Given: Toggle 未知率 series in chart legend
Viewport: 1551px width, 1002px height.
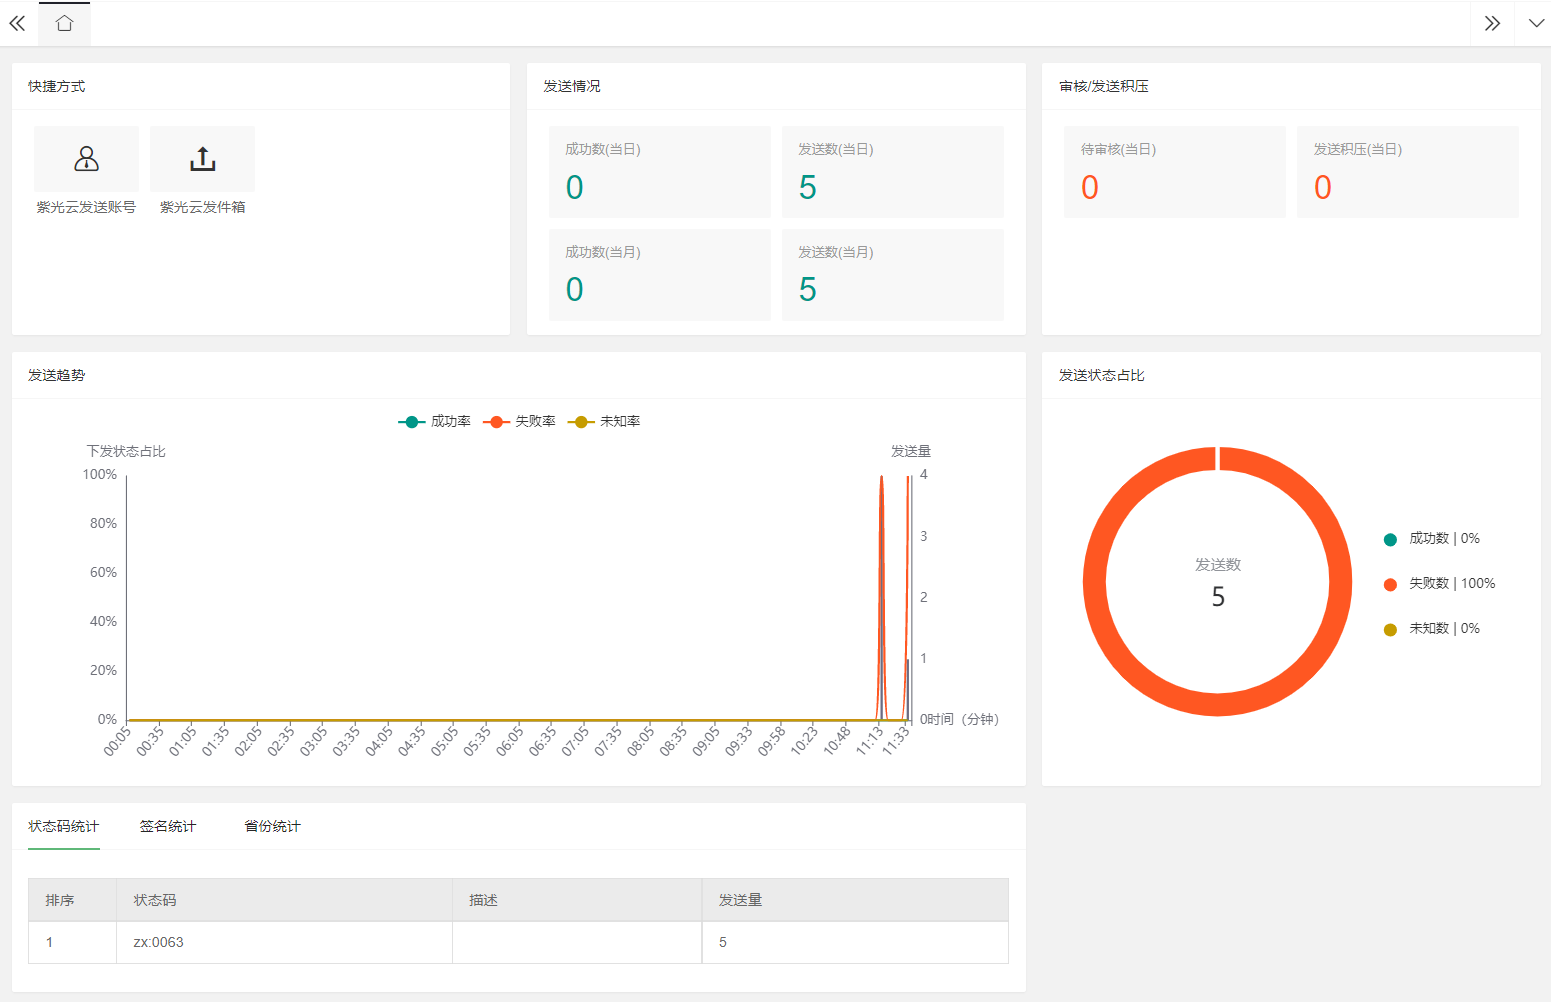Looking at the screenshot, I should (604, 422).
